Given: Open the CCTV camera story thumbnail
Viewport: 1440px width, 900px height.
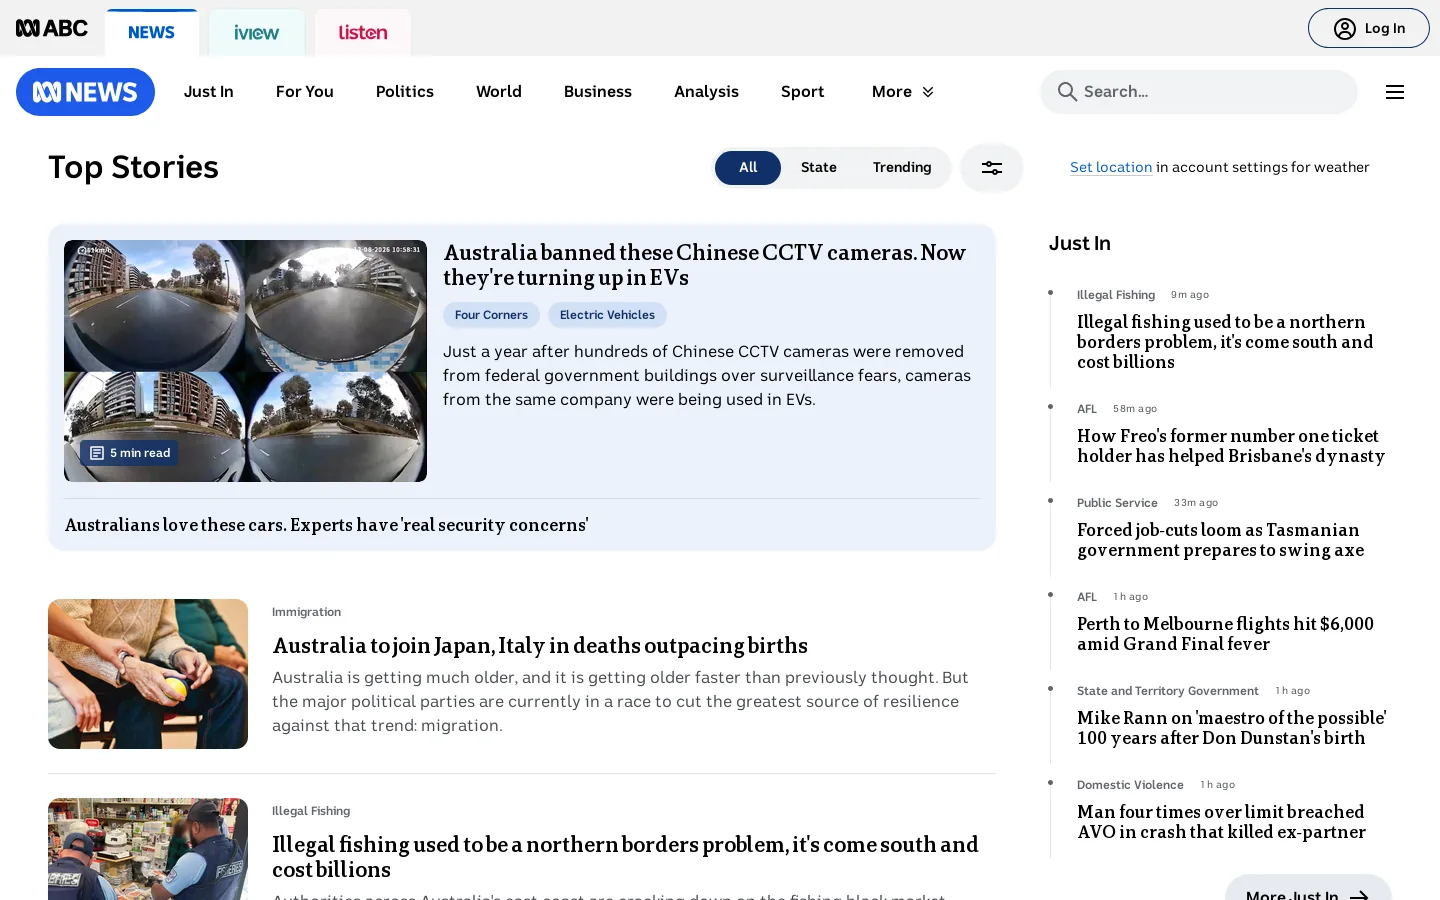Looking at the screenshot, I should pyautogui.click(x=245, y=361).
